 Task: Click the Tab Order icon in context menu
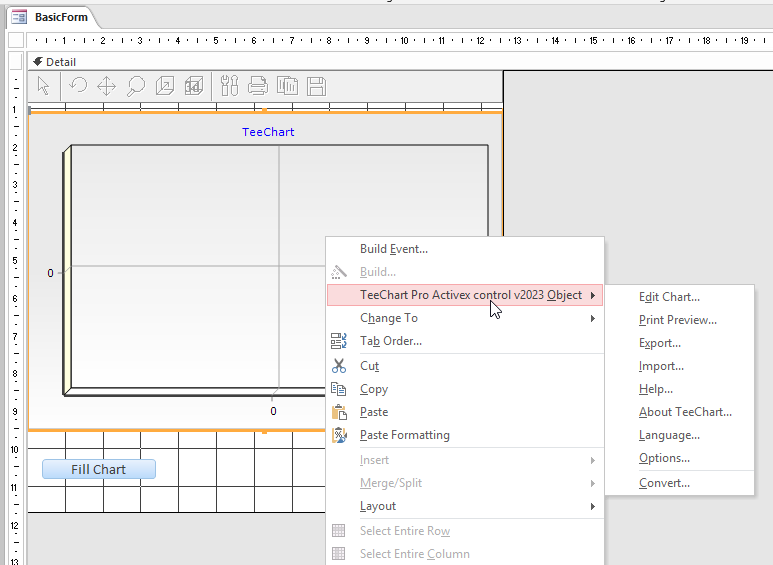339,341
